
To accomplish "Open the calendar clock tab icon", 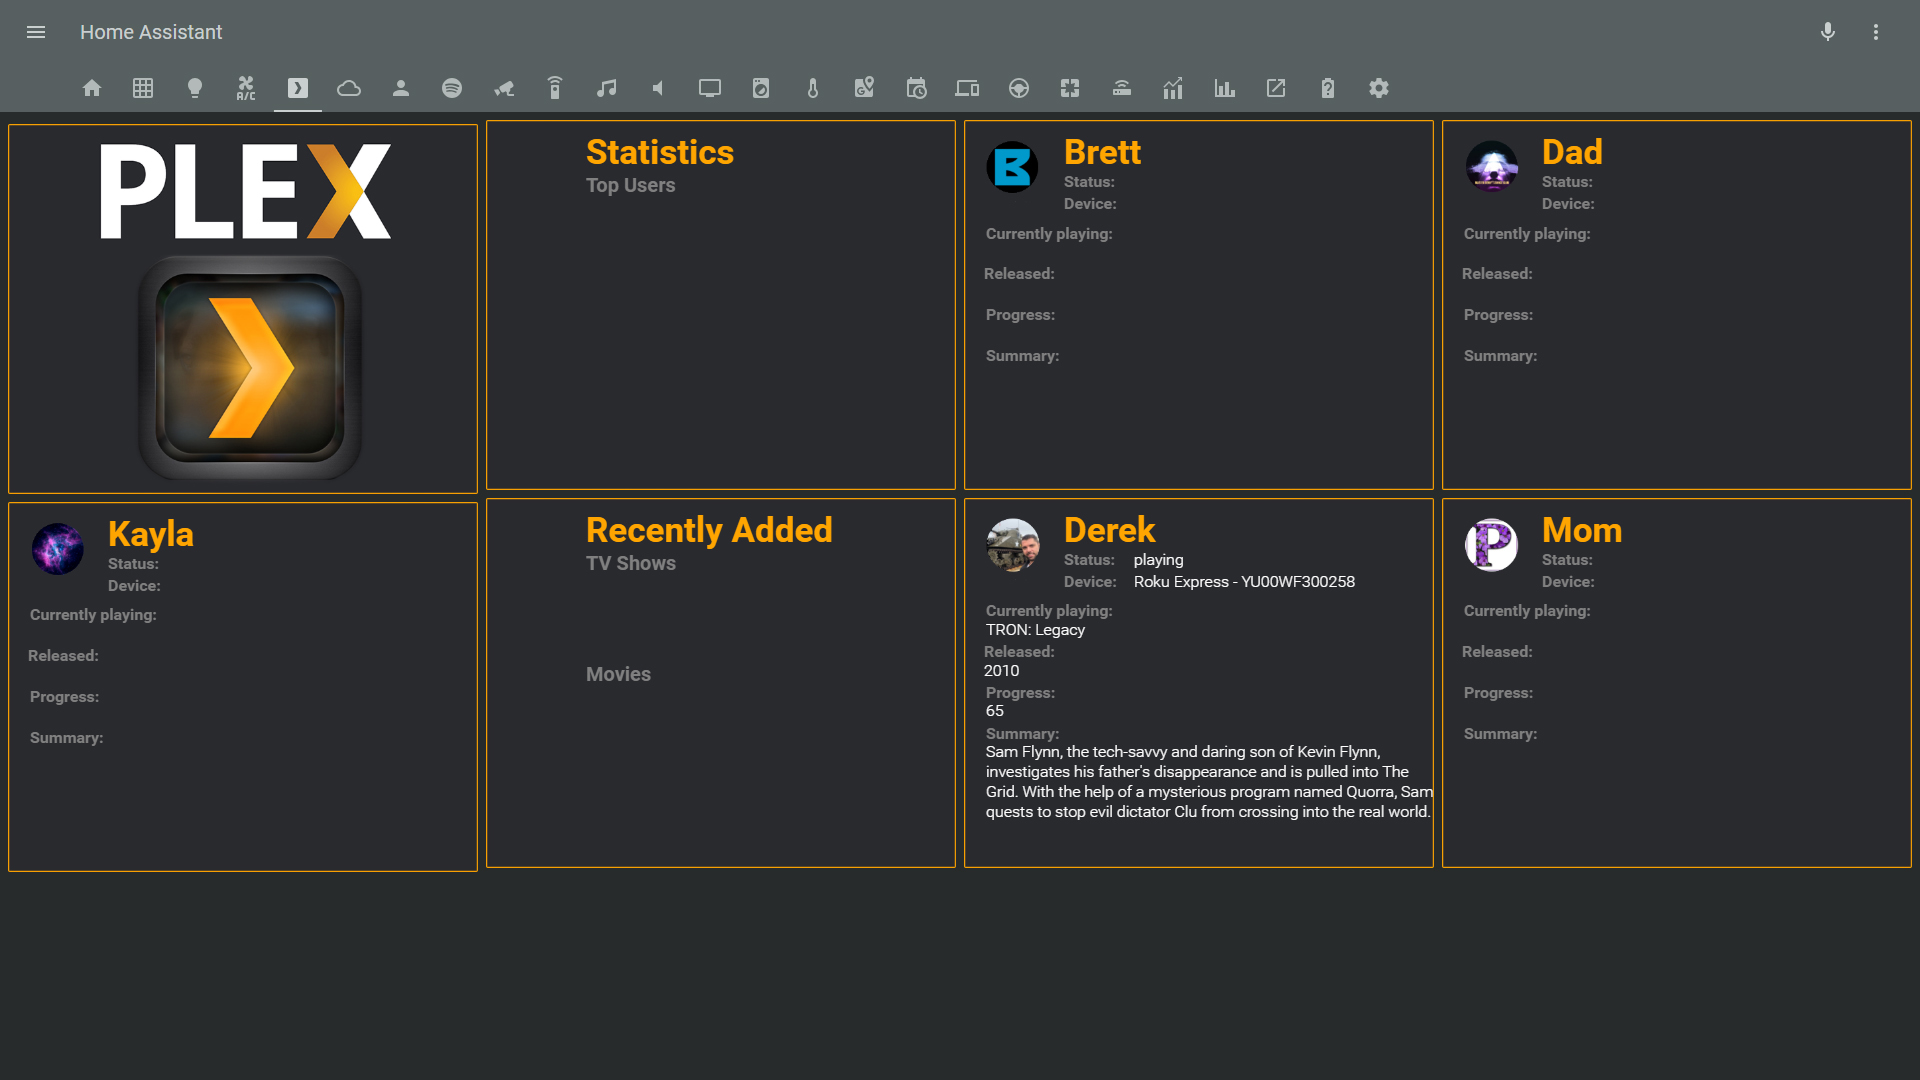I will (916, 88).
